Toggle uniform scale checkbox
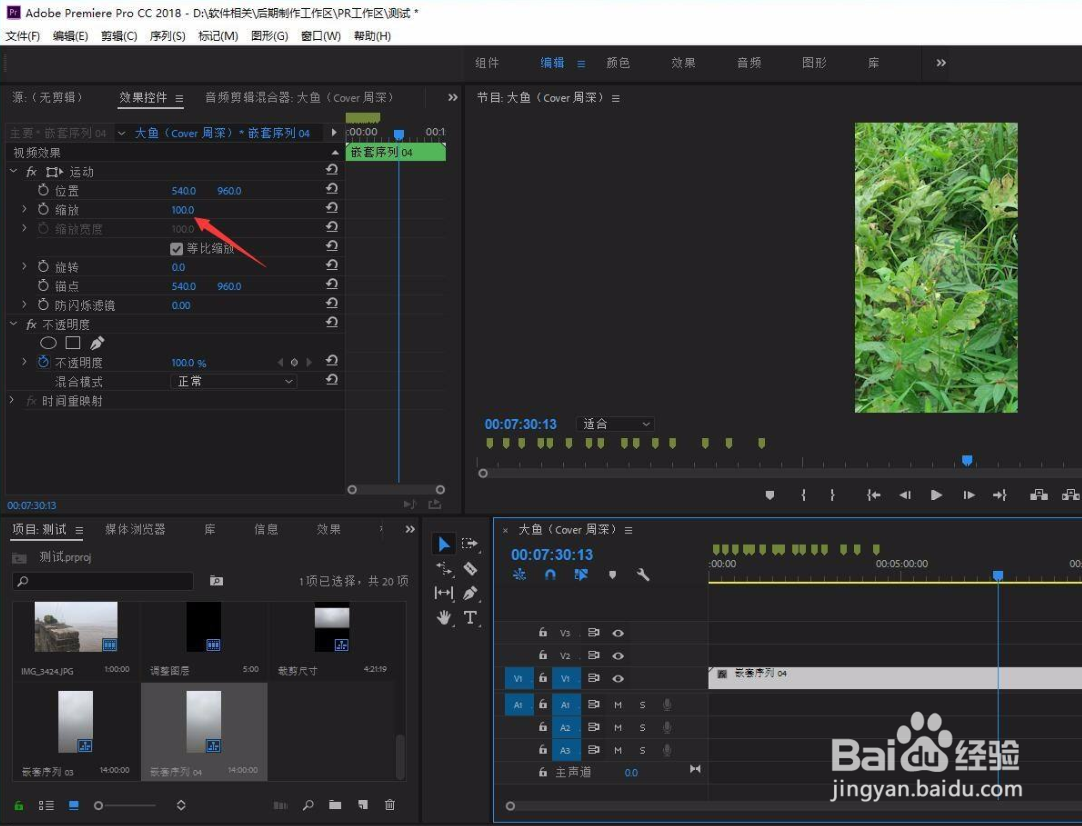Image resolution: width=1082 pixels, height=826 pixels. 176,248
